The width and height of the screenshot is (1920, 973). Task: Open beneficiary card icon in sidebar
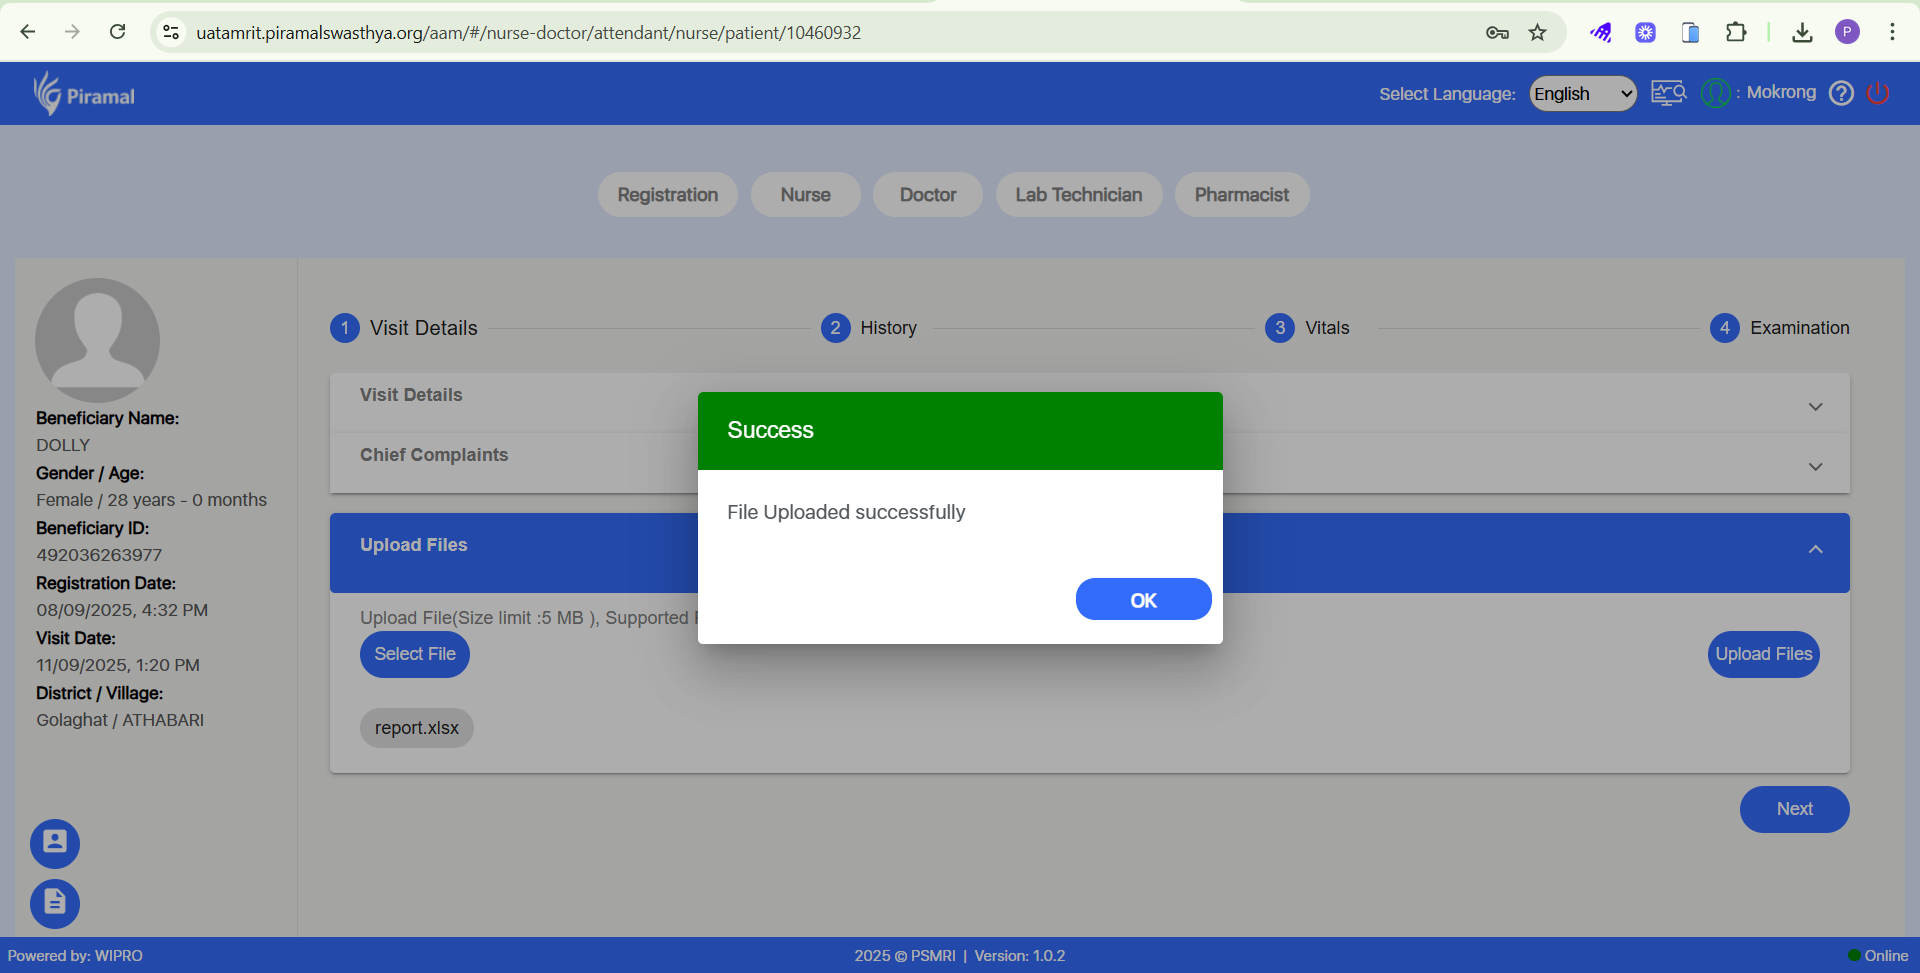coord(55,843)
